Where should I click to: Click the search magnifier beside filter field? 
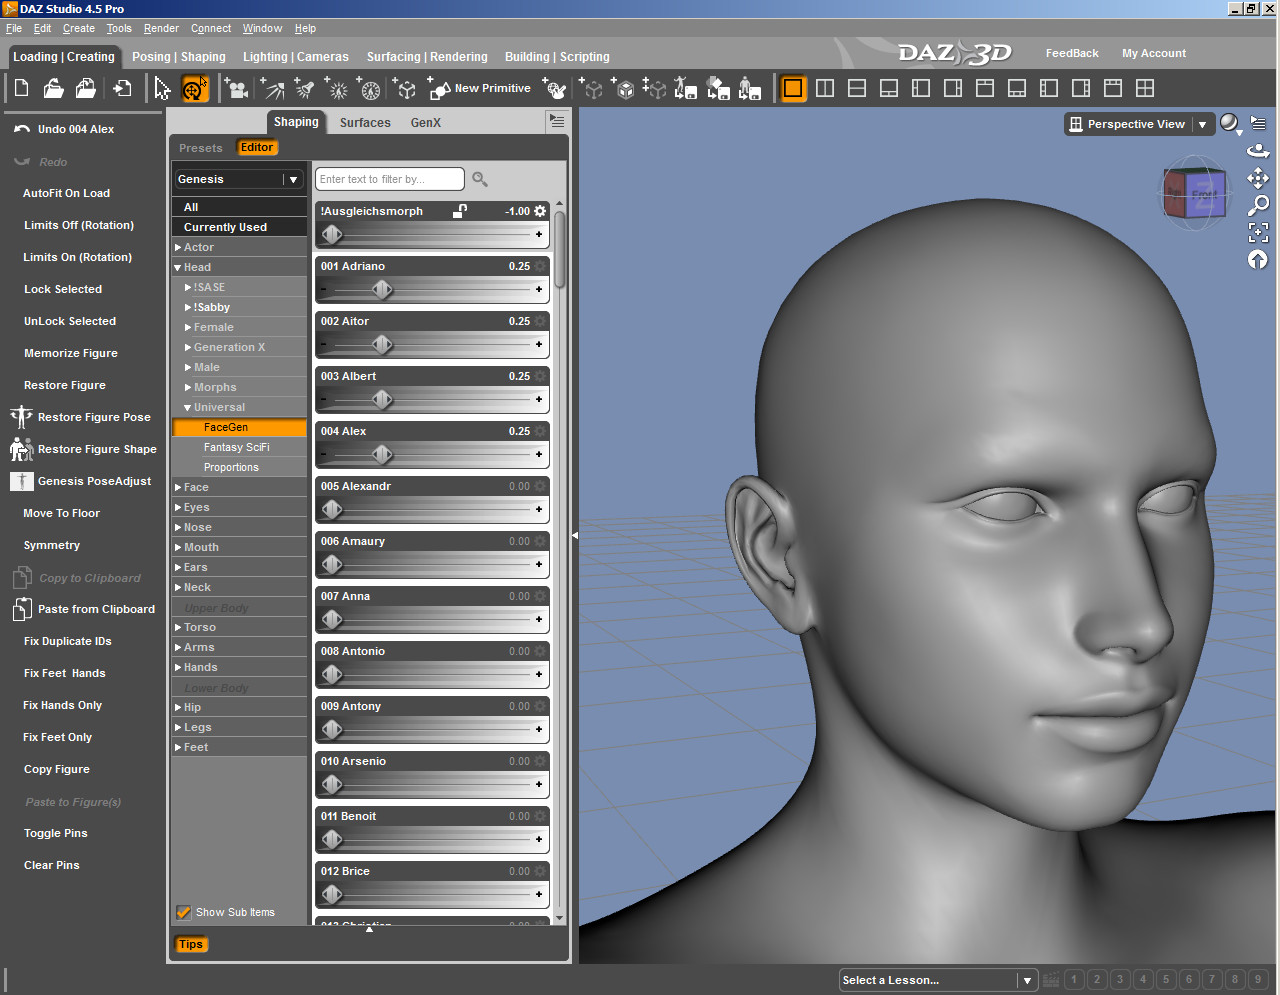(480, 179)
